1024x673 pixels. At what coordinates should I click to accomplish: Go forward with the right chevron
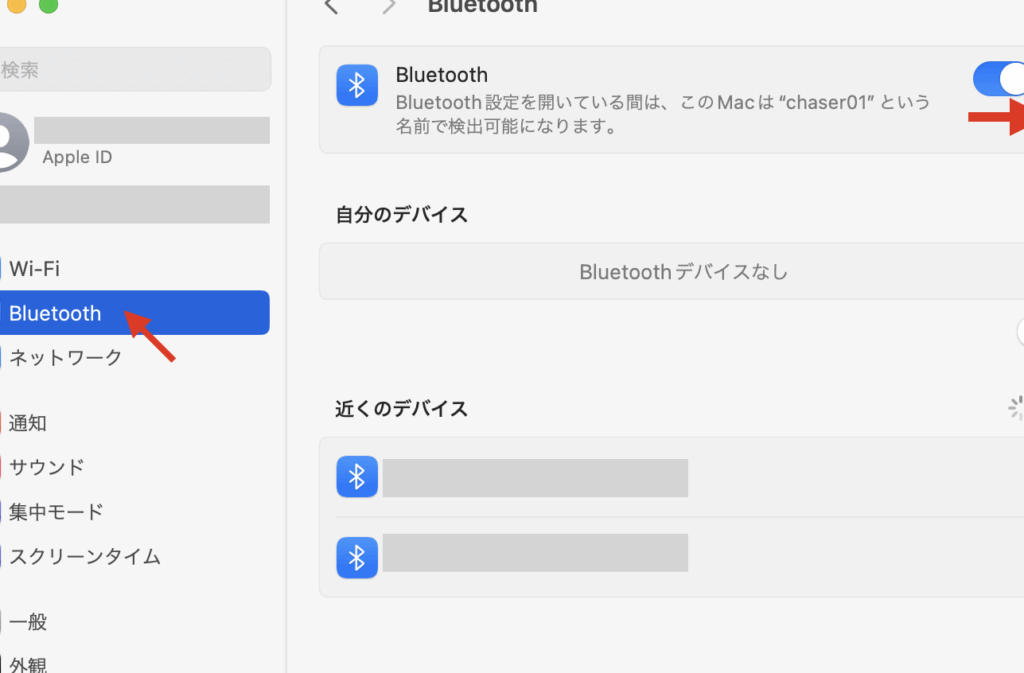coord(389,7)
